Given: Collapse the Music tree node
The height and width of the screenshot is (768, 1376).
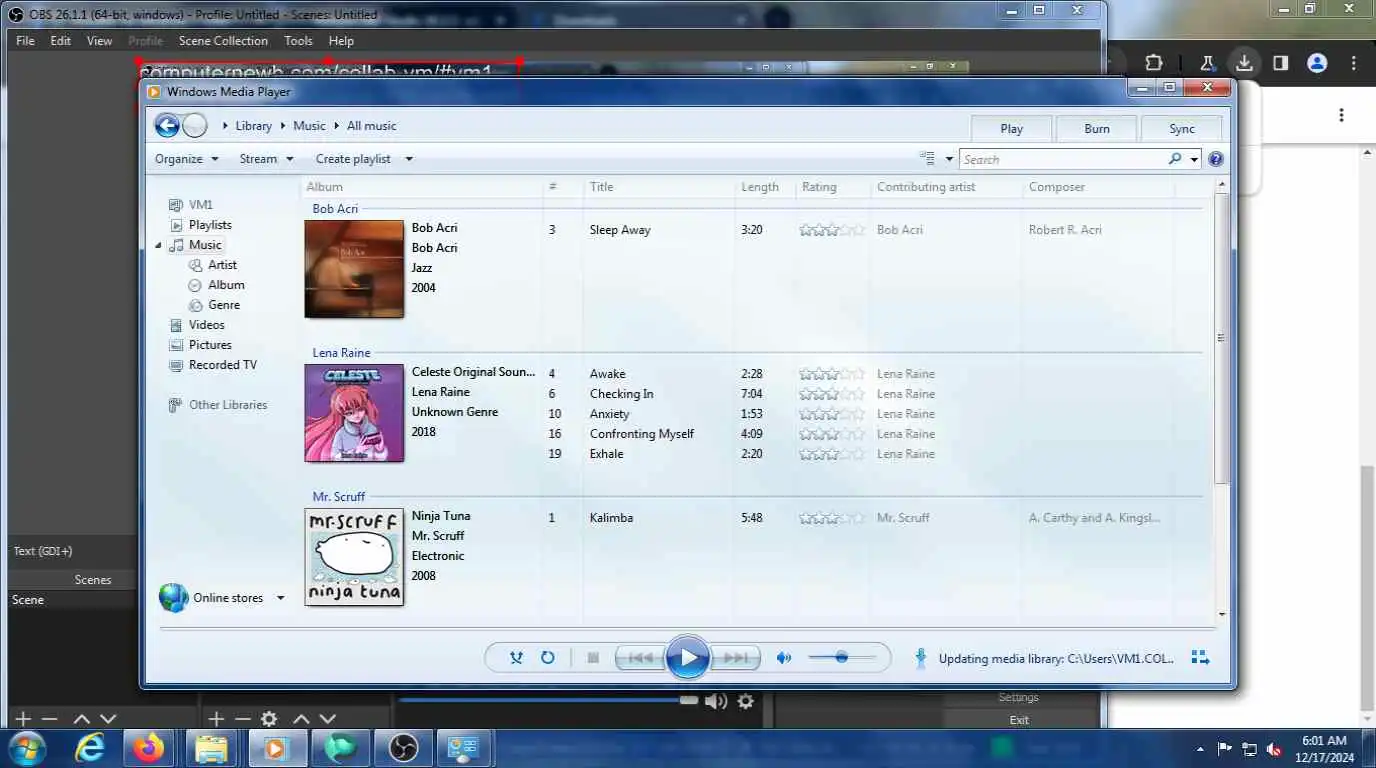Looking at the screenshot, I should tap(158, 245).
